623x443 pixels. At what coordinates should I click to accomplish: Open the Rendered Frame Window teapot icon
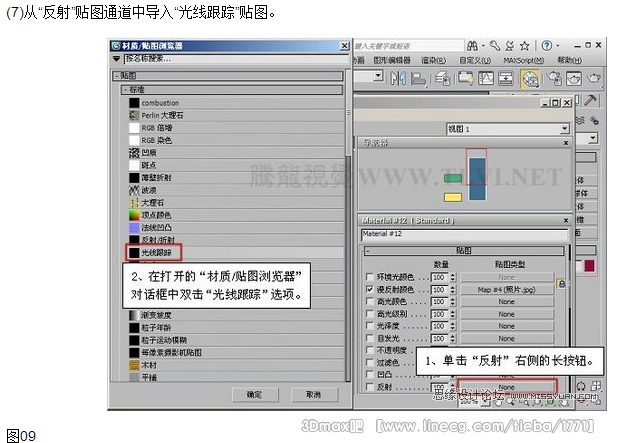(x=574, y=78)
